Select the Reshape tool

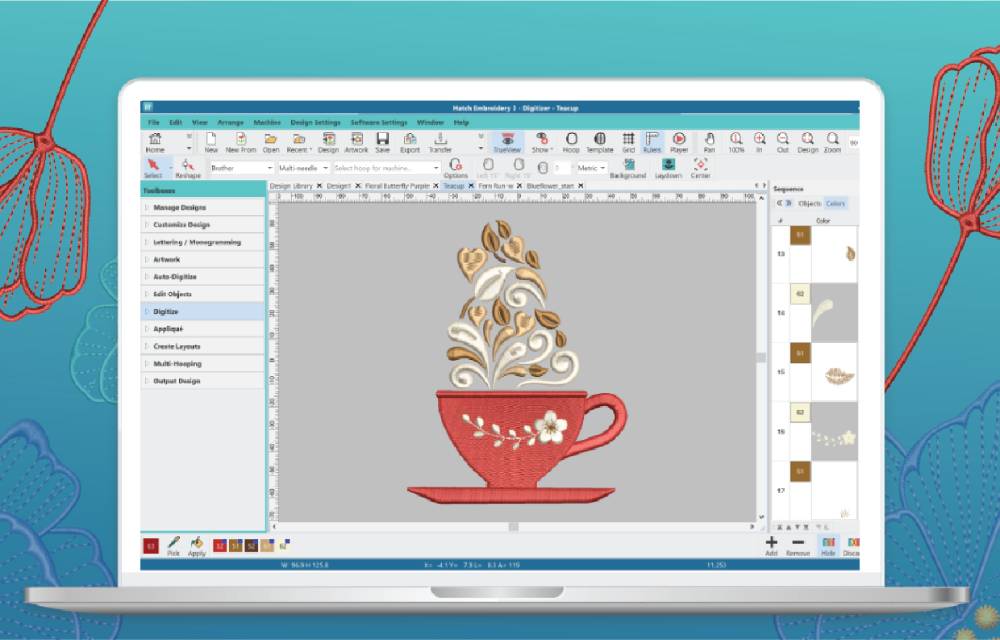coord(185,168)
